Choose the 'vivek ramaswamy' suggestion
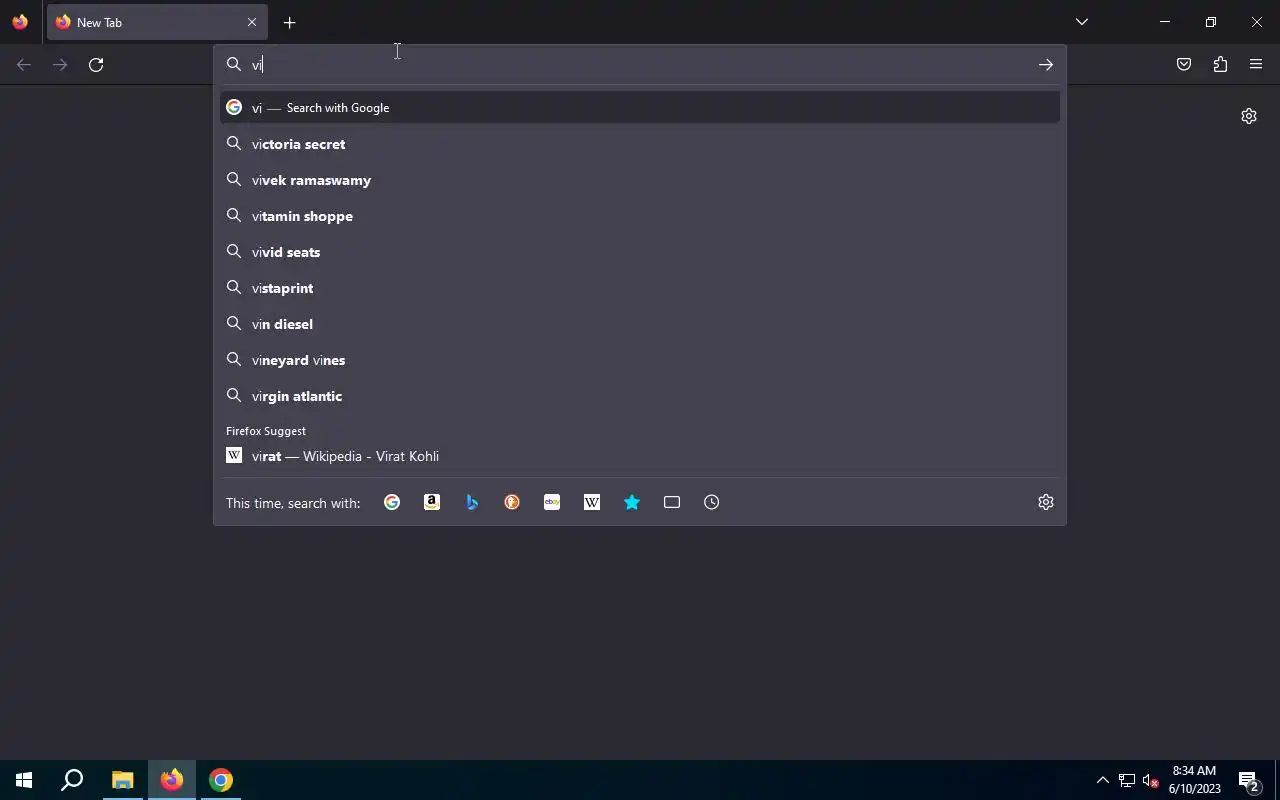Viewport: 1280px width, 800px height. pos(640,180)
